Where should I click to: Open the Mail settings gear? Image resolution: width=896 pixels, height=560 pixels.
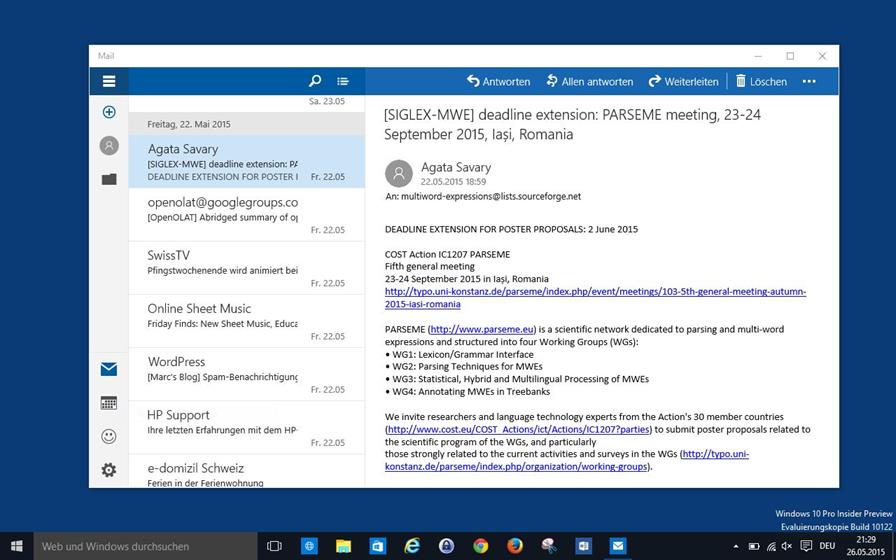click(x=109, y=470)
